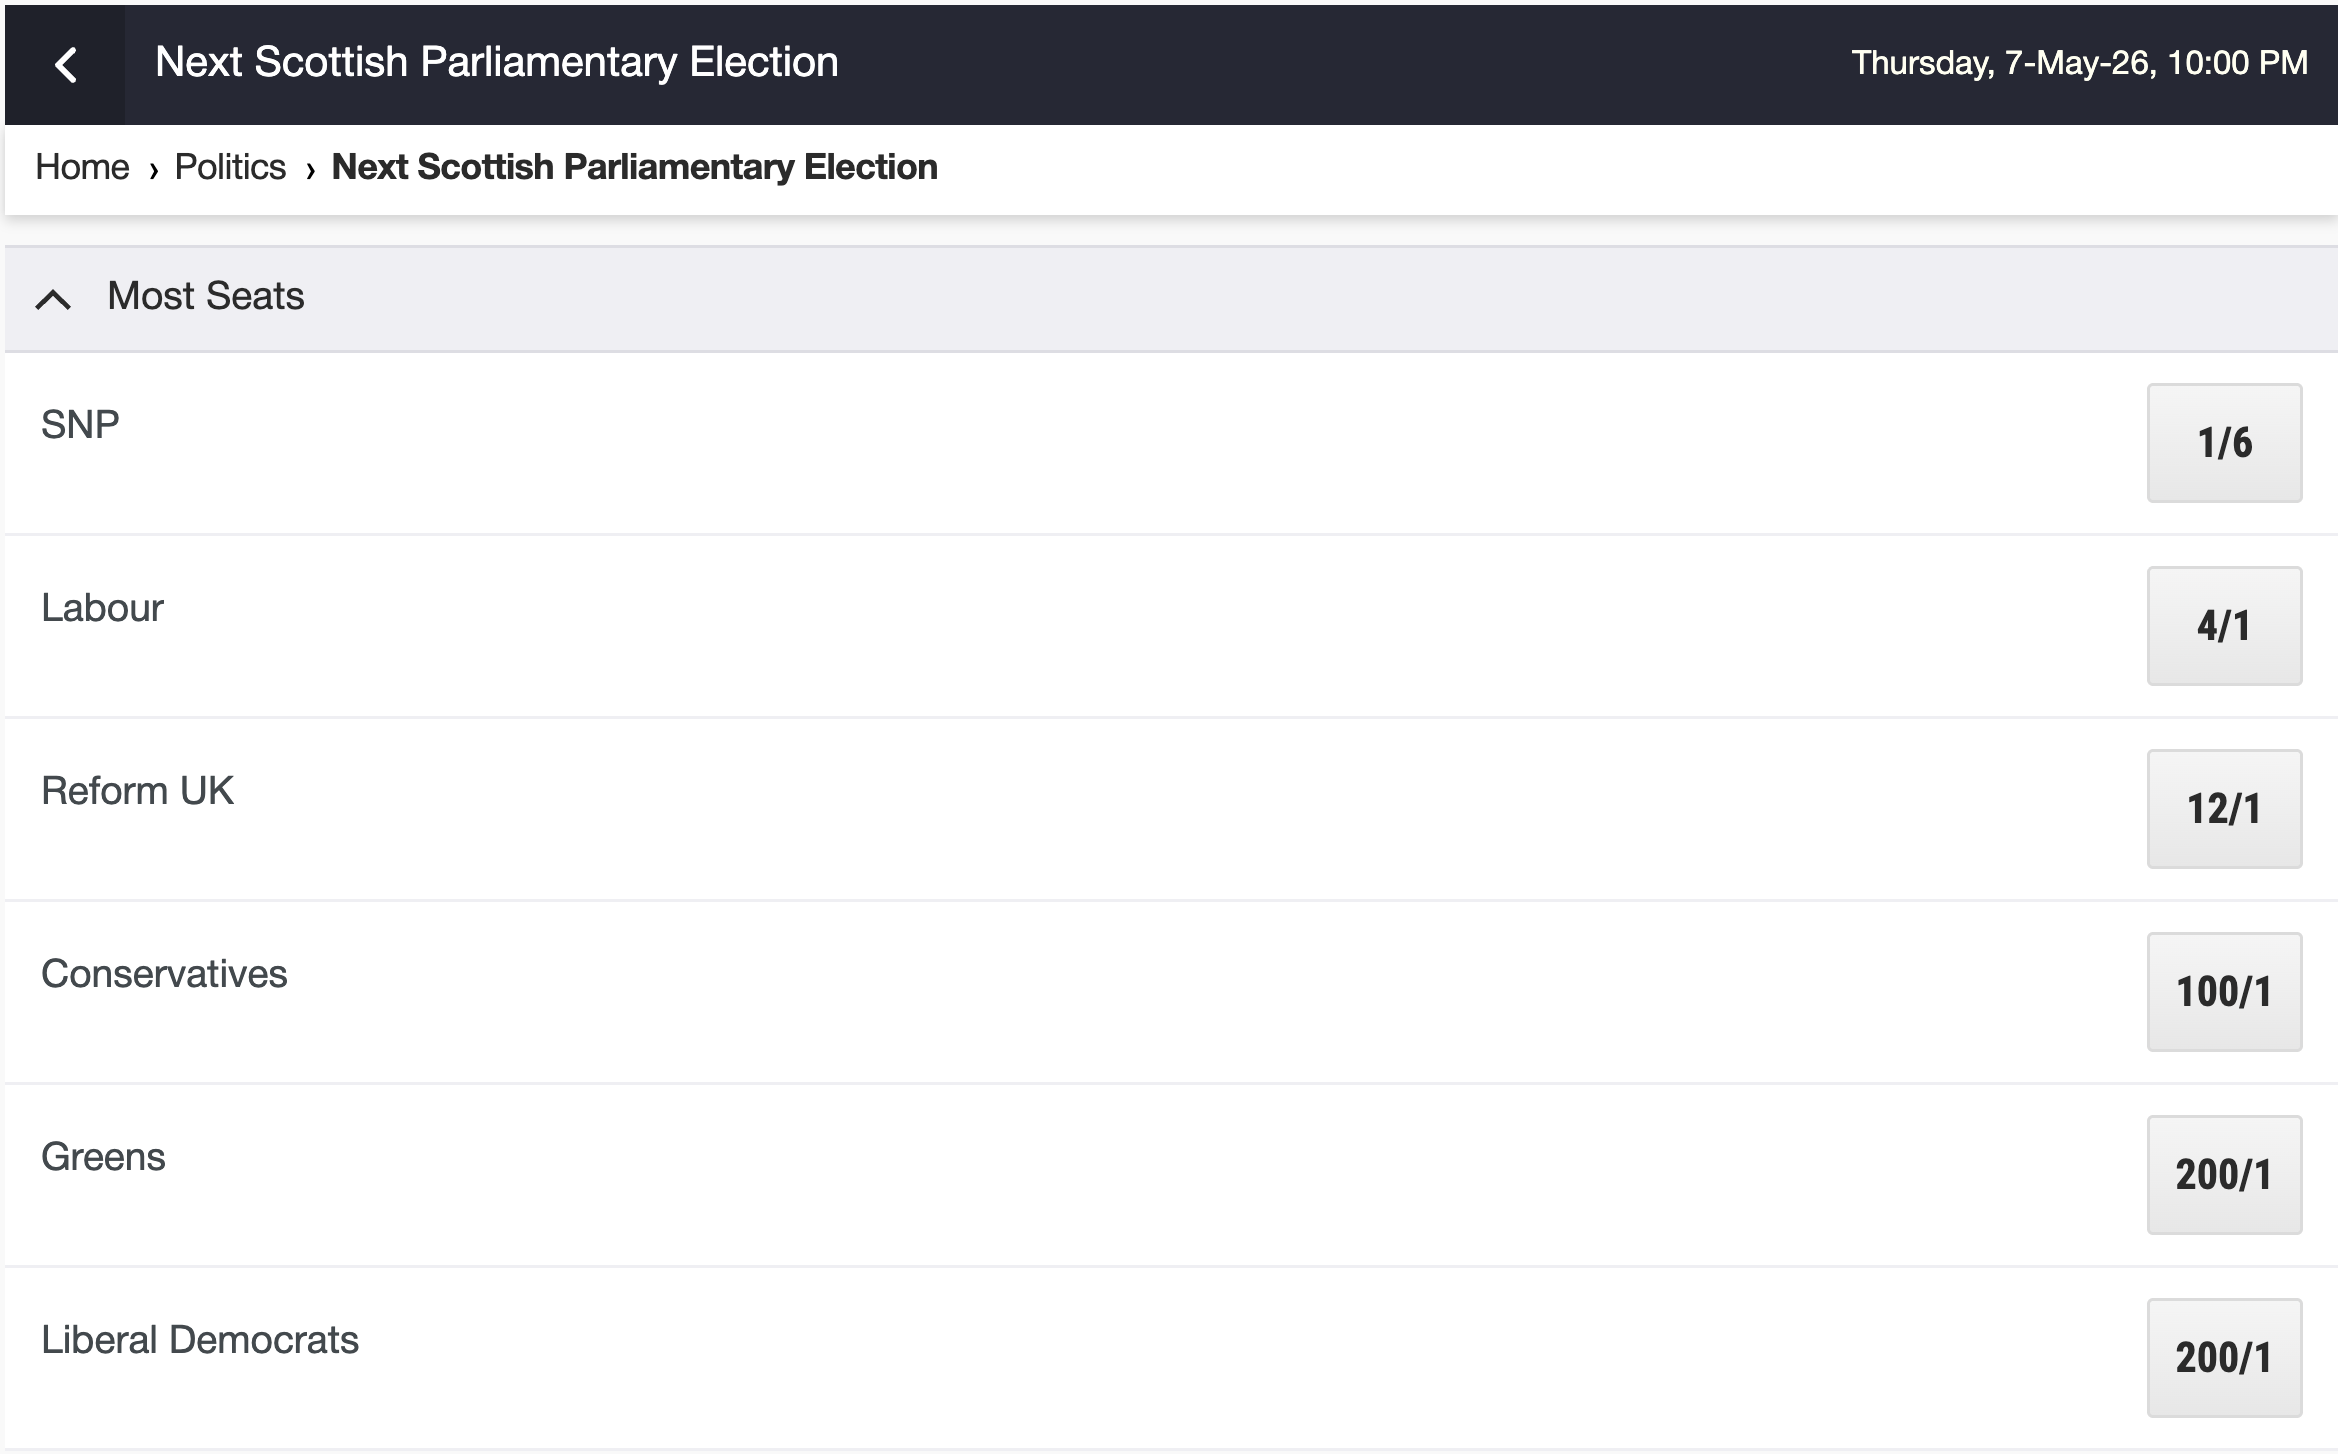Image resolution: width=2338 pixels, height=1454 pixels.
Task: Click the Greens party name
Action: (x=103, y=1157)
